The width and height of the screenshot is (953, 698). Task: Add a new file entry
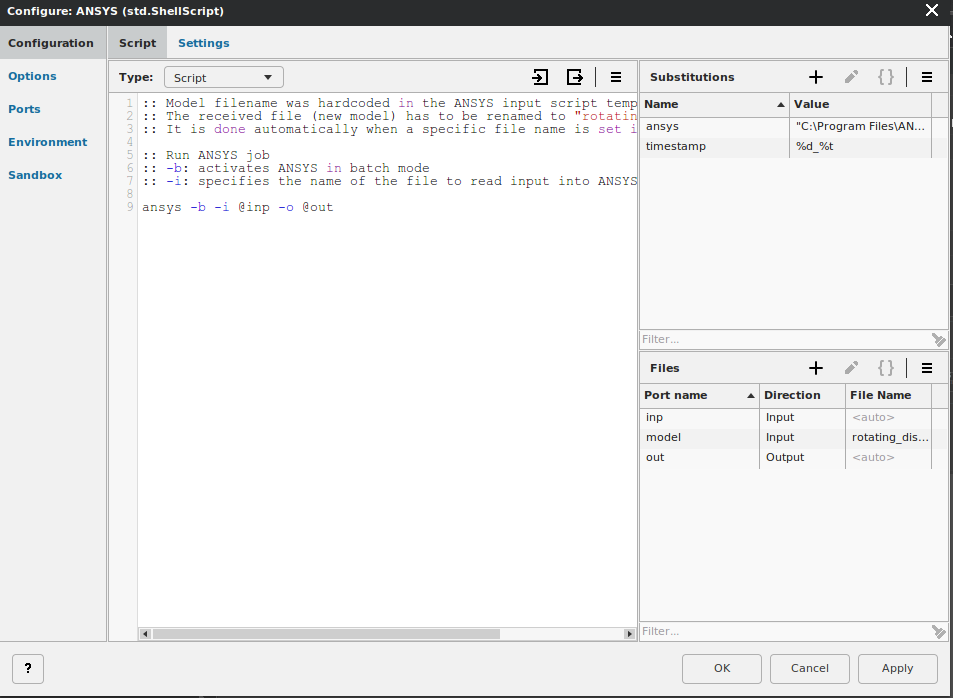[x=816, y=368]
